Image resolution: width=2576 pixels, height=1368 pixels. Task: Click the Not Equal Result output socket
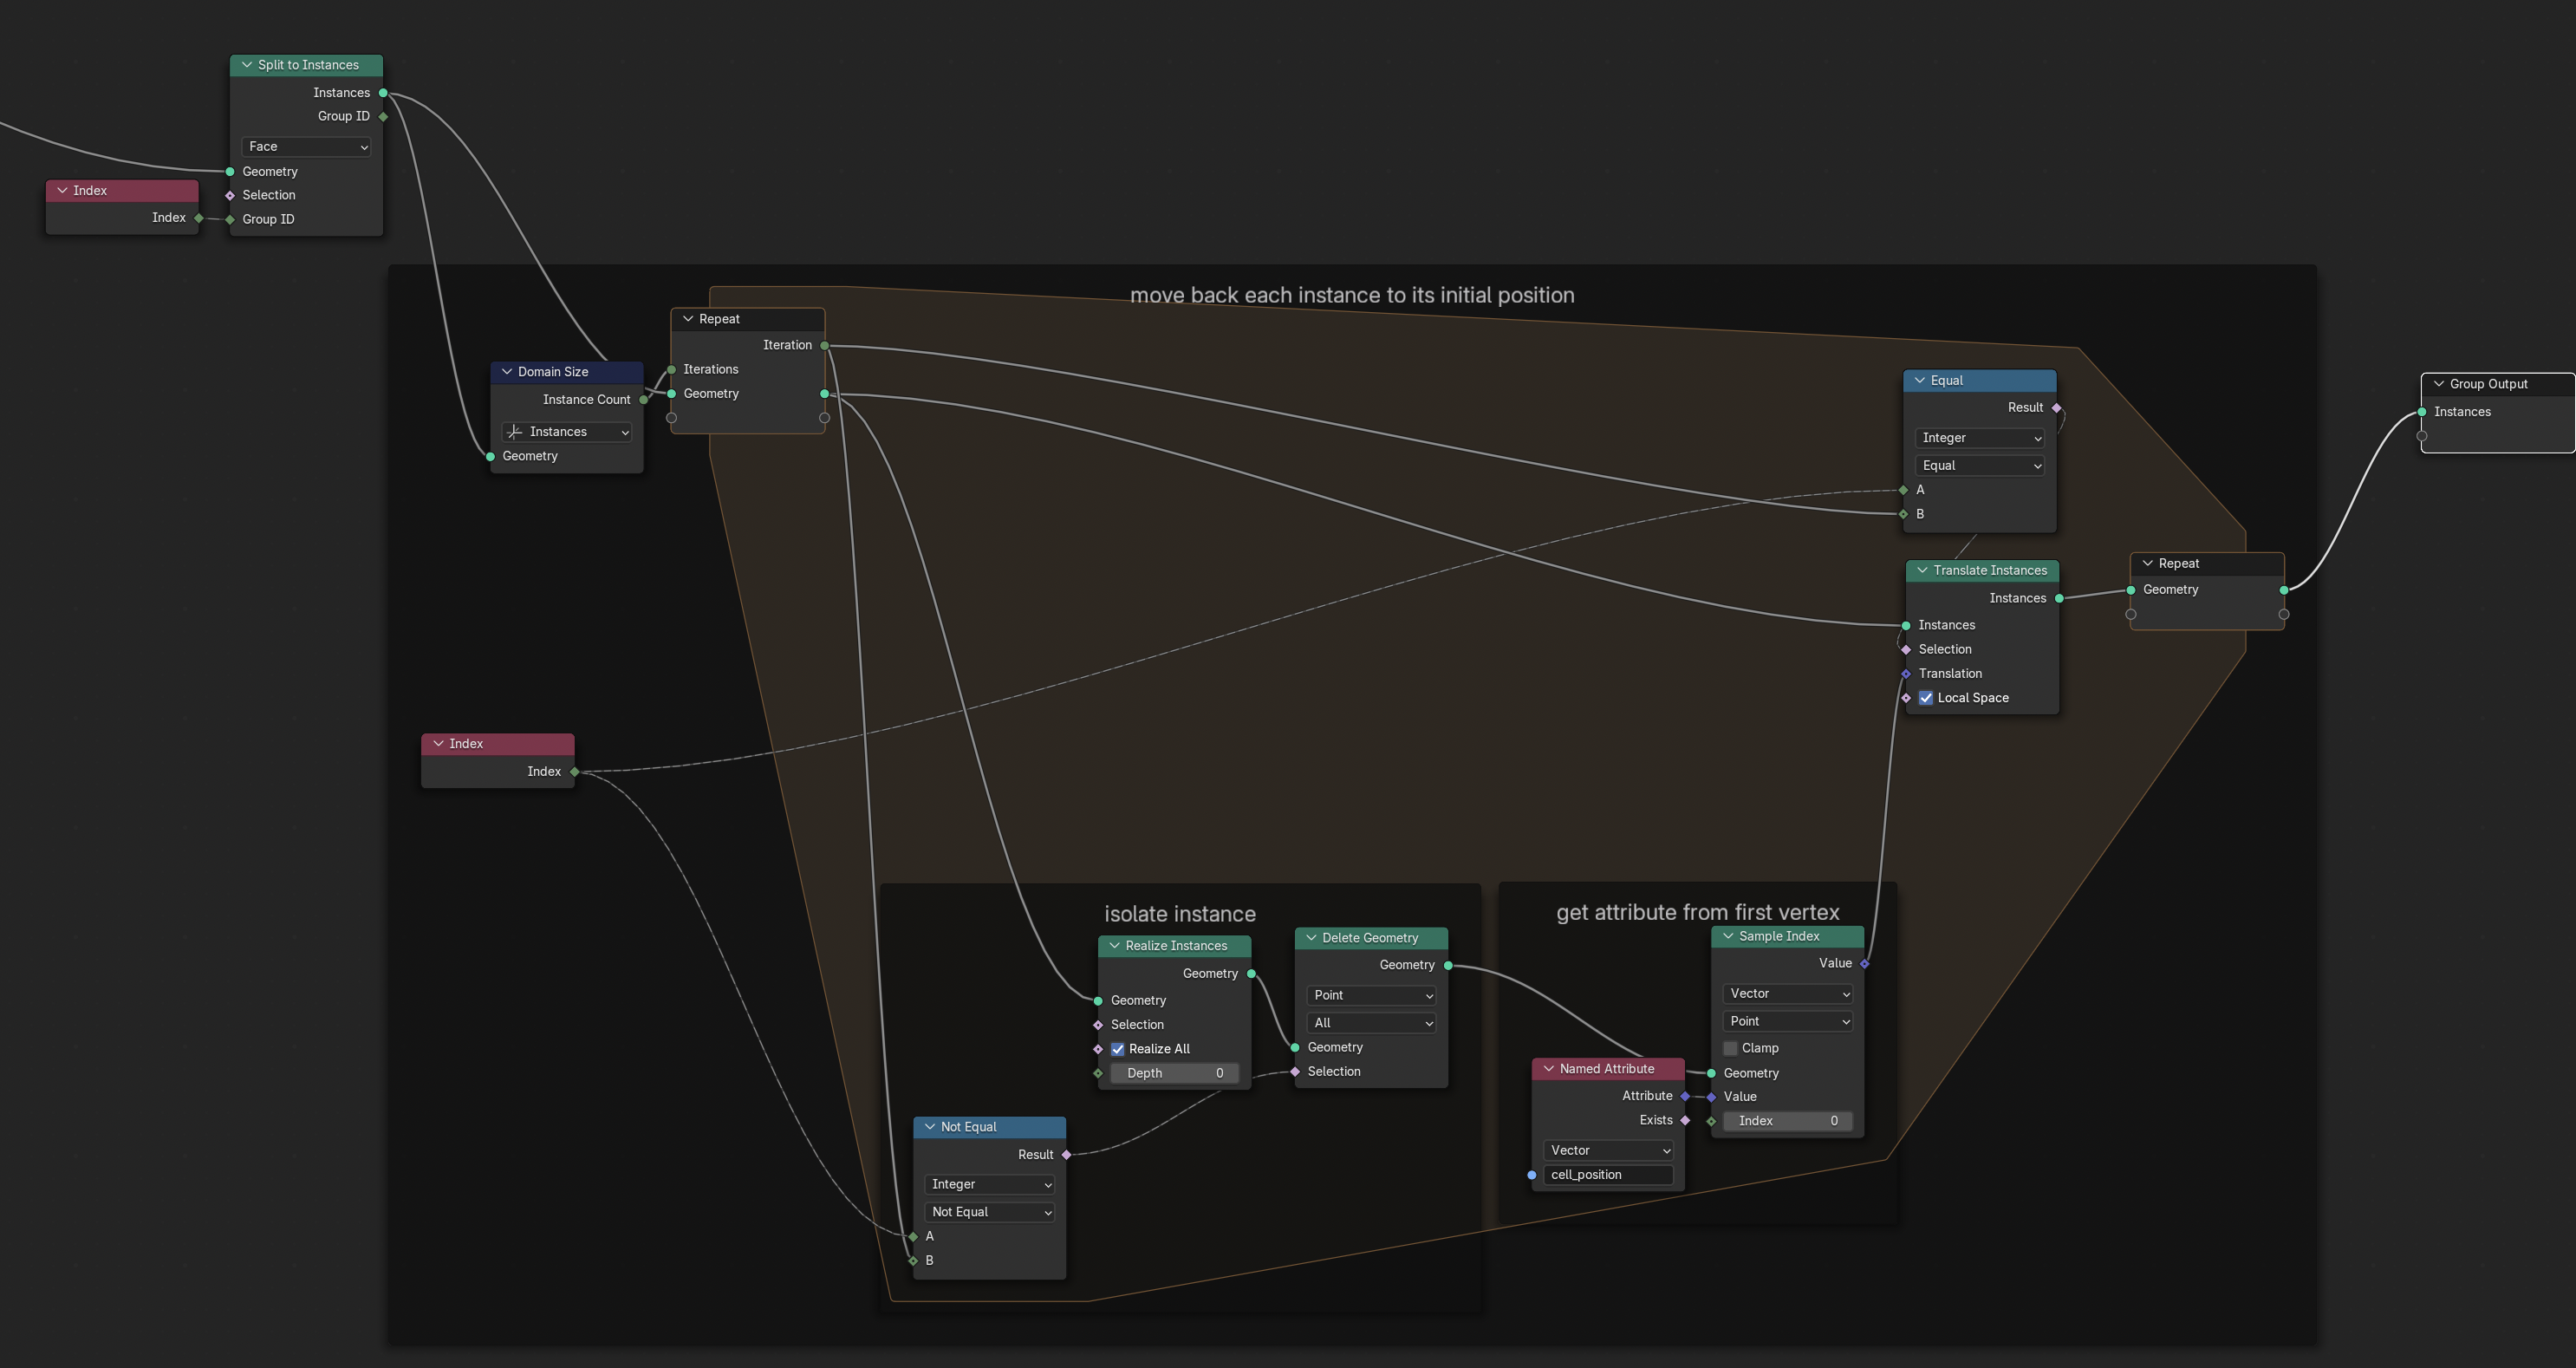click(1066, 1155)
